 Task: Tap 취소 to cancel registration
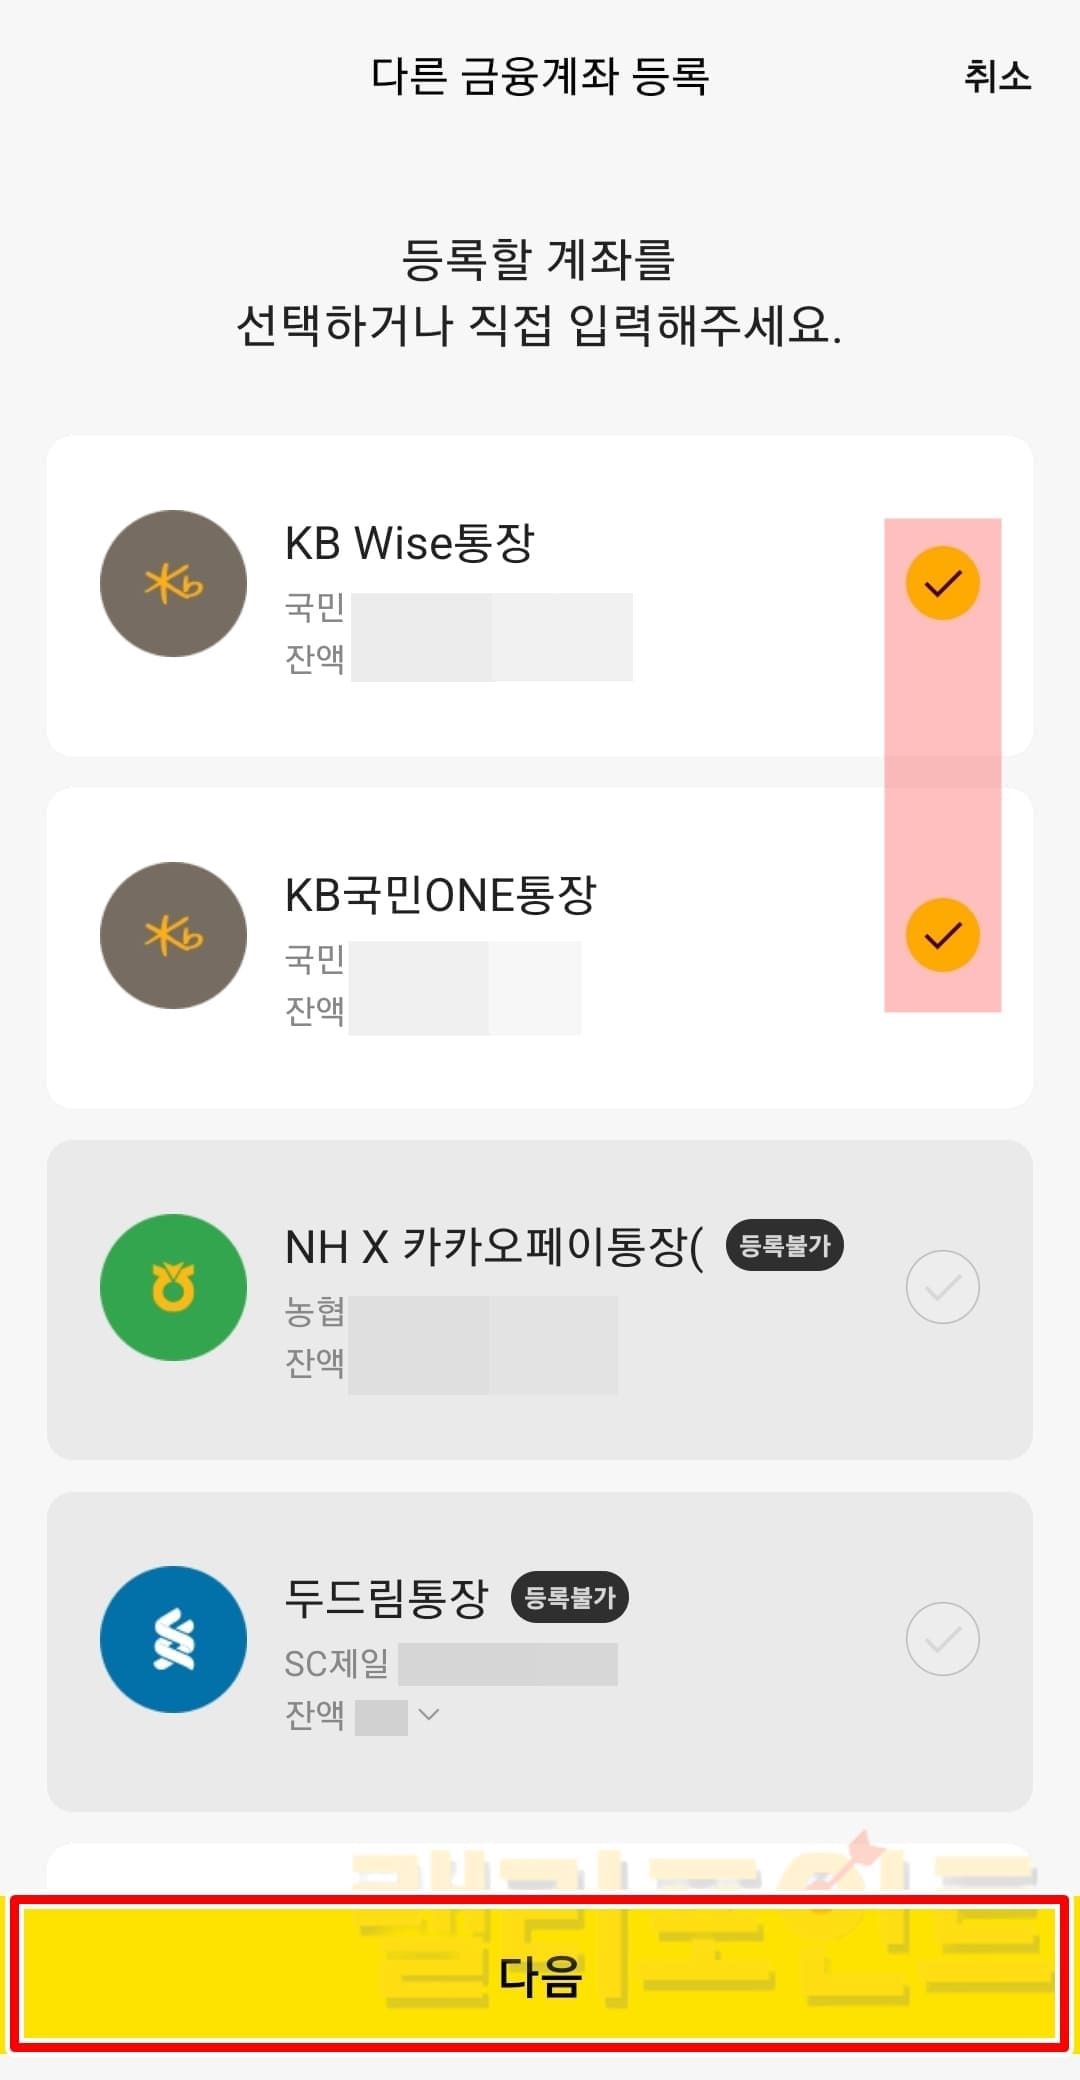pos(997,76)
